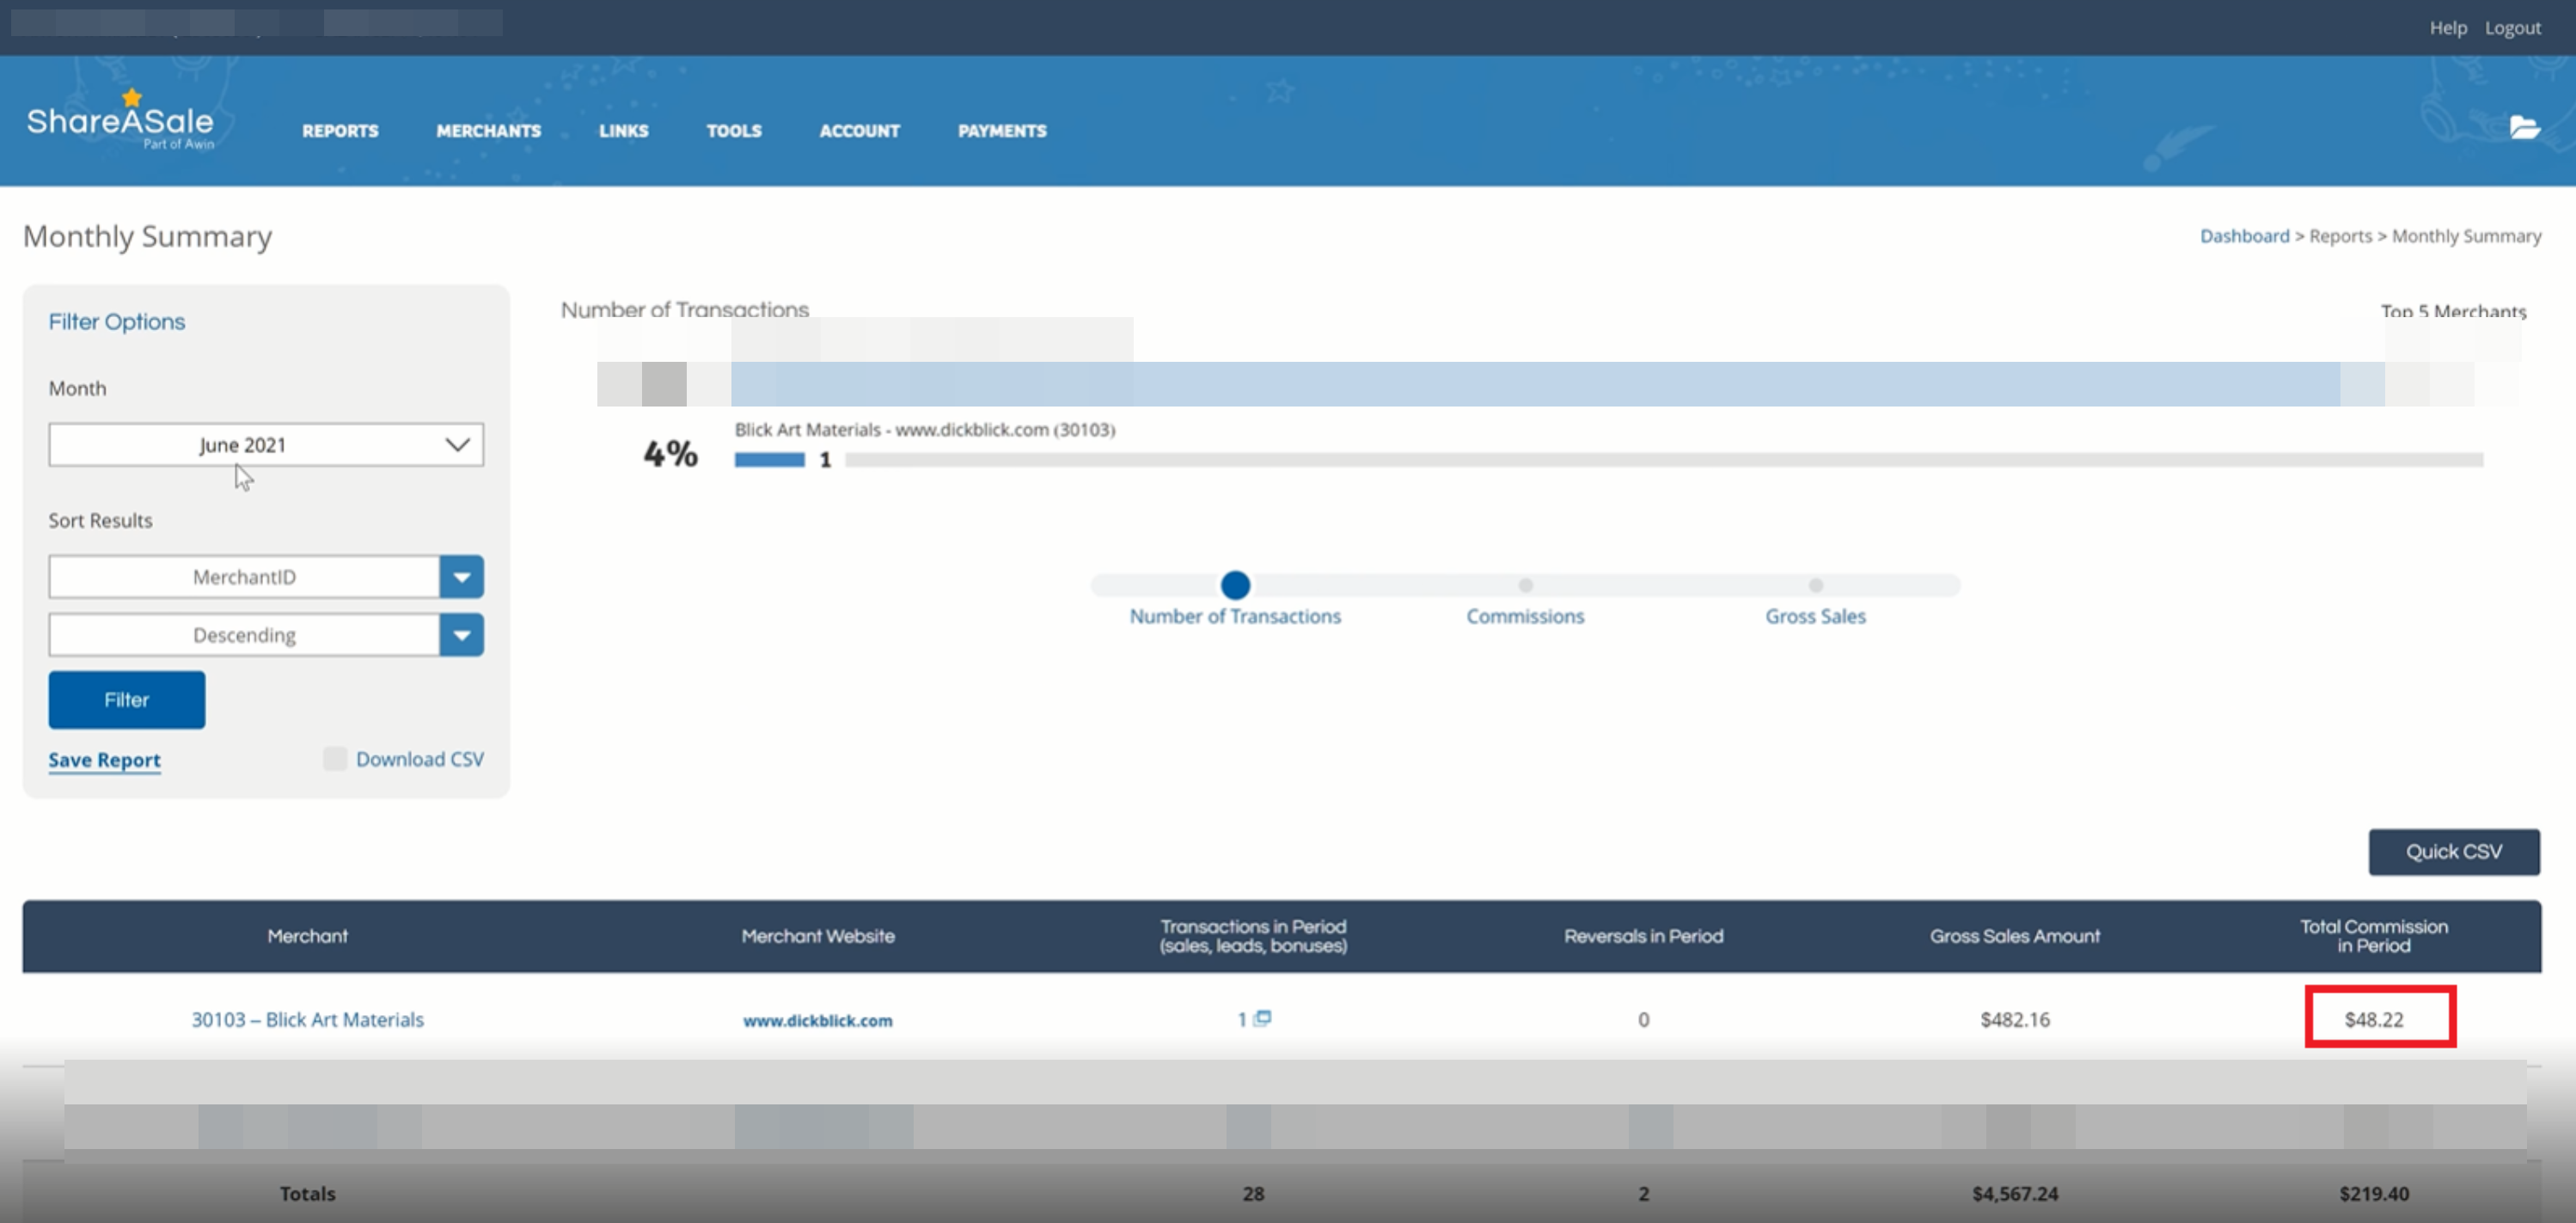Expand the MerchantID sort dropdown arrow
The width and height of the screenshot is (2576, 1223).
(x=461, y=577)
